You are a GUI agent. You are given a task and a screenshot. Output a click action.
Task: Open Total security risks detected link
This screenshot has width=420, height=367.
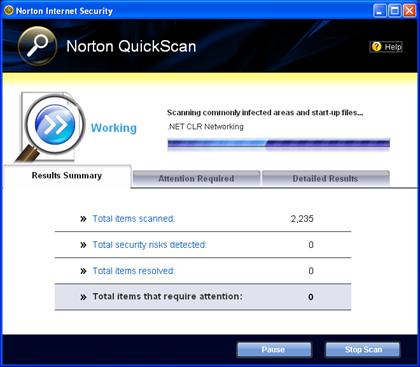[x=150, y=245]
